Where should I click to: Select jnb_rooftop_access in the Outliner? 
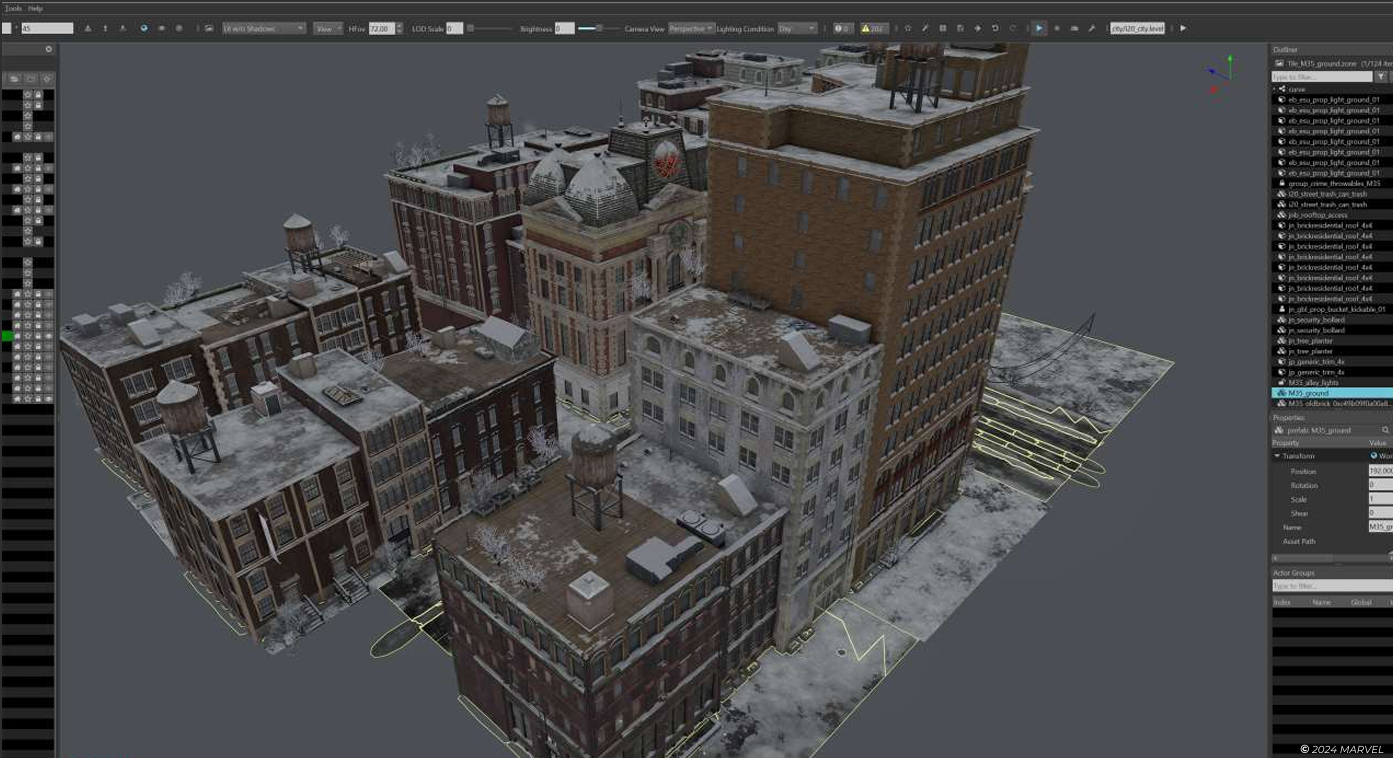click(x=1317, y=215)
